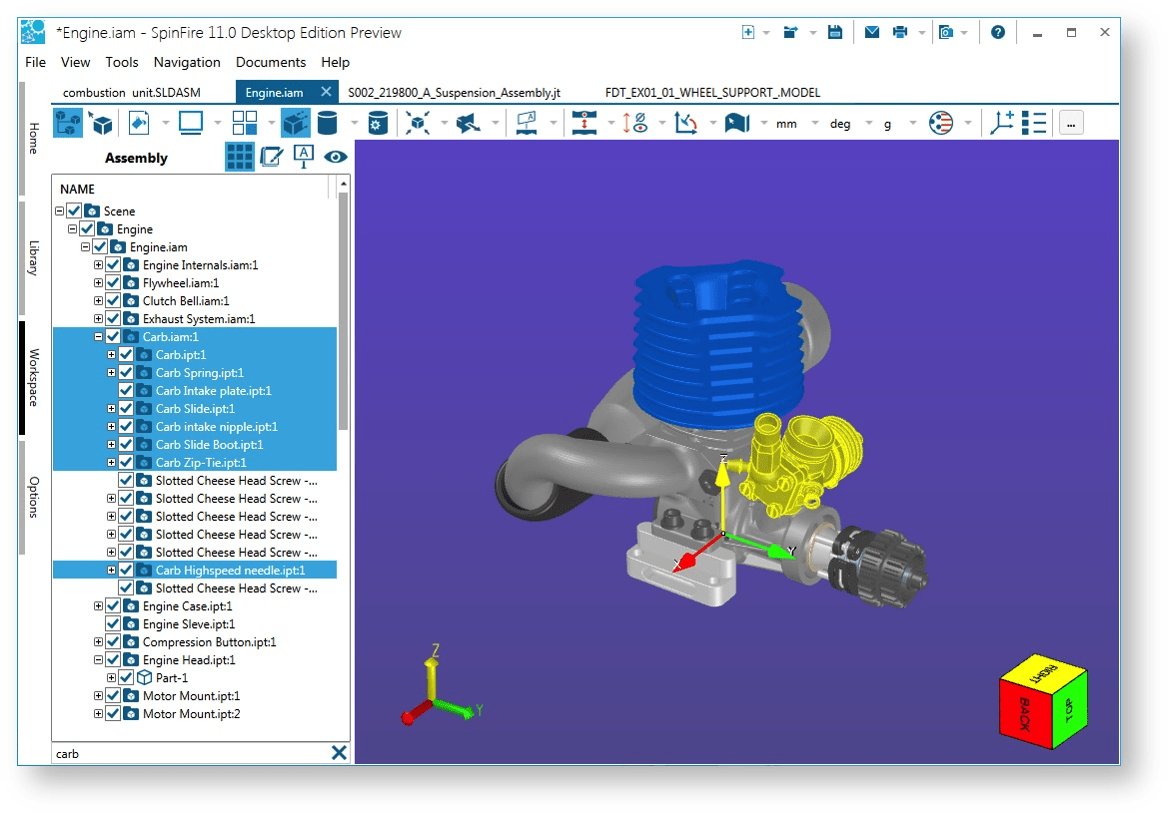1169x814 pixels.
Task: Click the flag-shaped toolbar icon
Action: (x=737, y=123)
